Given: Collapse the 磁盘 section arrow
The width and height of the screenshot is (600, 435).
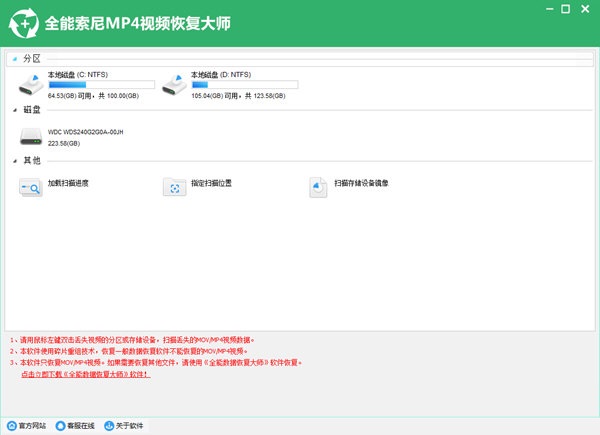Looking at the screenshot, I should 15,110.
